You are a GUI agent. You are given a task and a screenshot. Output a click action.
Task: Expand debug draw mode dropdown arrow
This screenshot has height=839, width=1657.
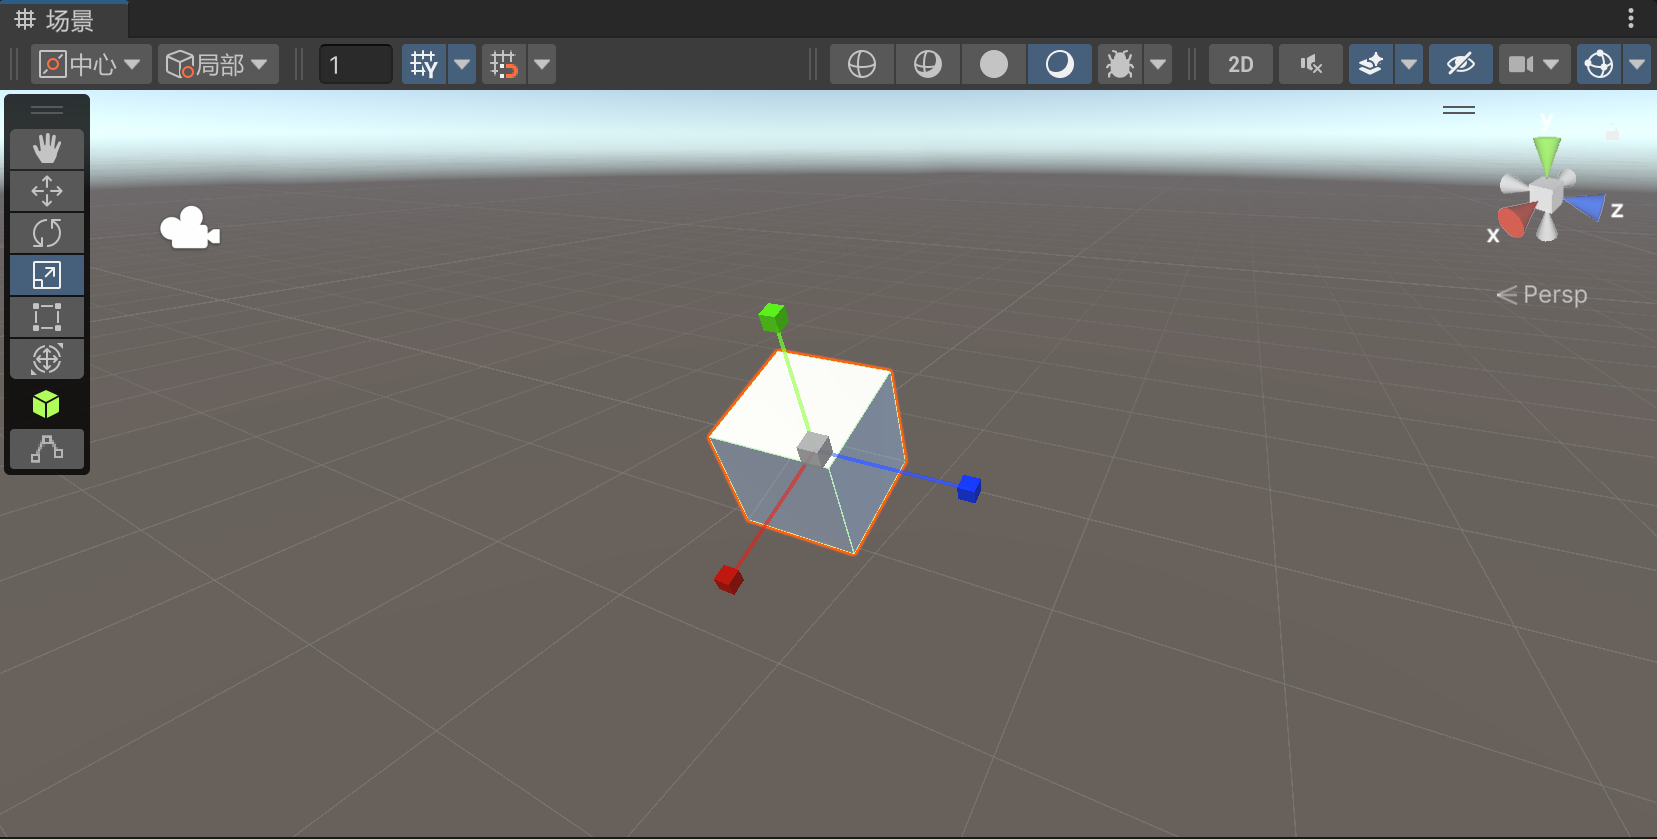pyautogui.click(x=1158, y=64)
